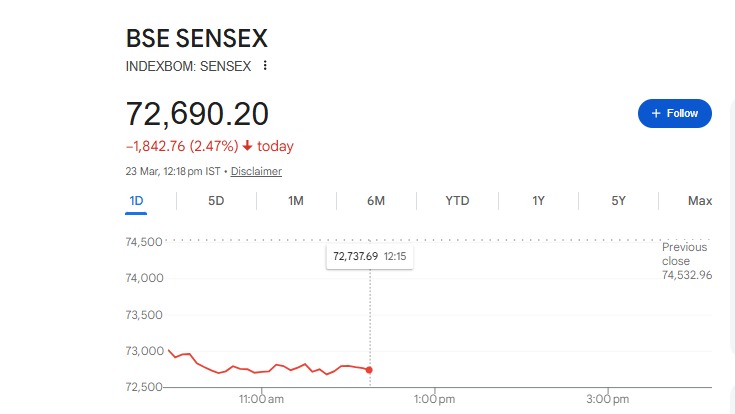
Task: Open the three-dot more options menu
Action: [265, 66]
